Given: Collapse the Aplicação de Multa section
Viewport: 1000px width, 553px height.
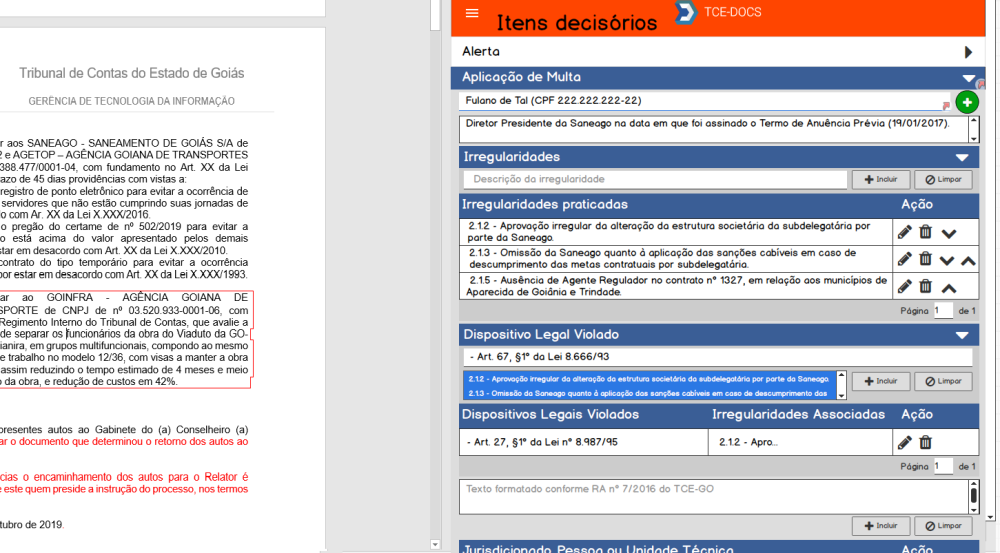Looking at the screenshot, I should click(x=966, y=78).
